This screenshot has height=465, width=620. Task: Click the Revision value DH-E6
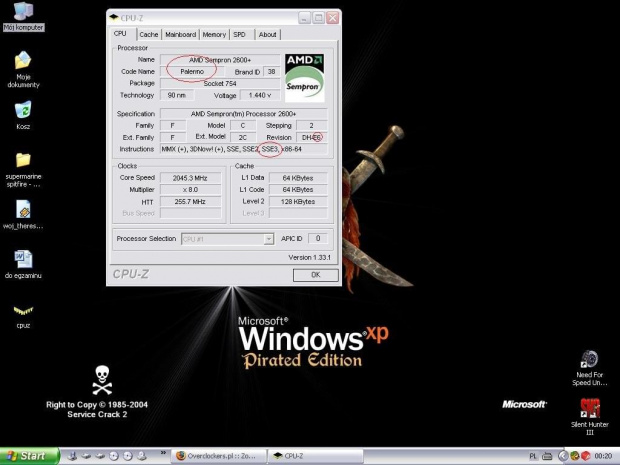[312, 137]
